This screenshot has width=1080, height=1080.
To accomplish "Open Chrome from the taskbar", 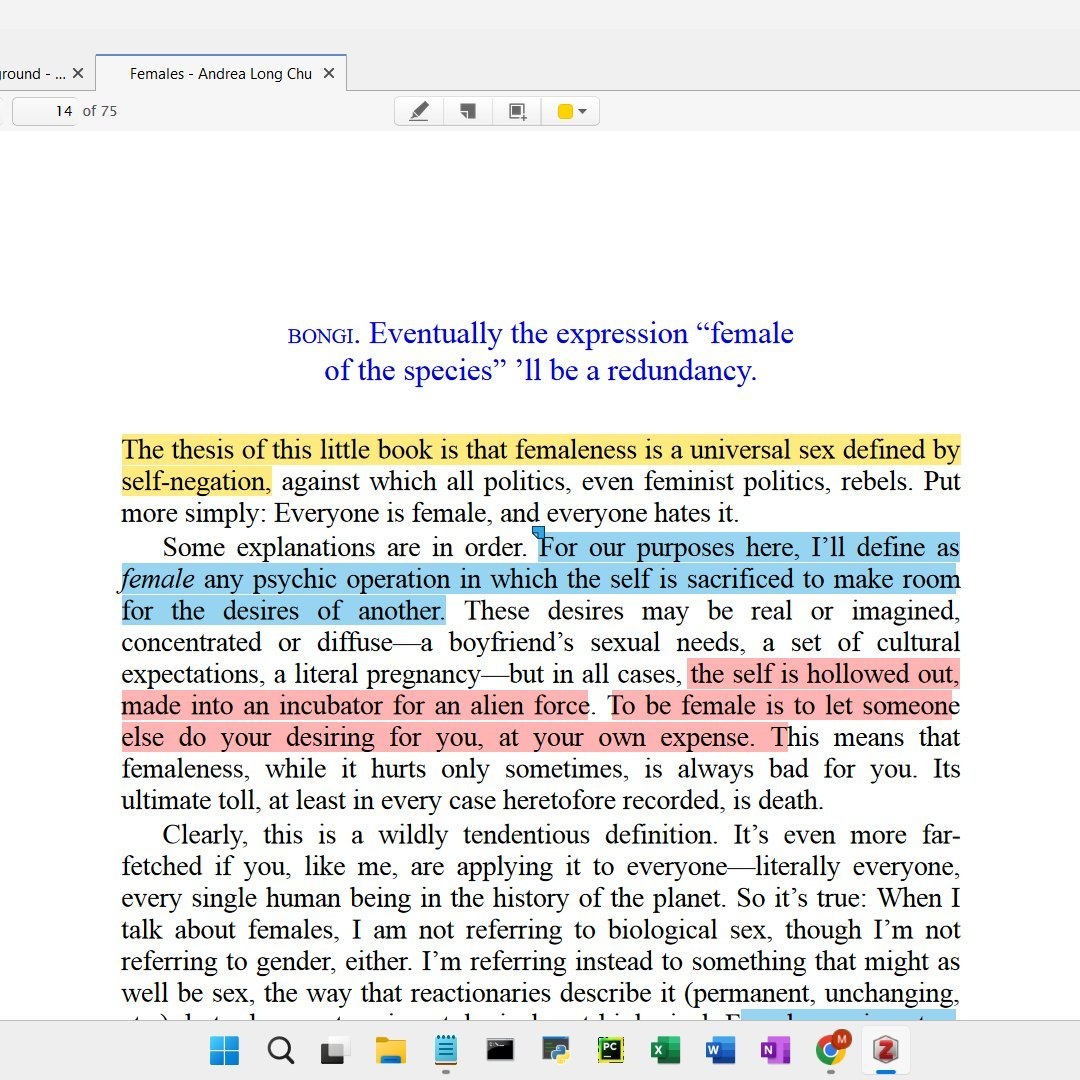I will (x=831, y=1050).
